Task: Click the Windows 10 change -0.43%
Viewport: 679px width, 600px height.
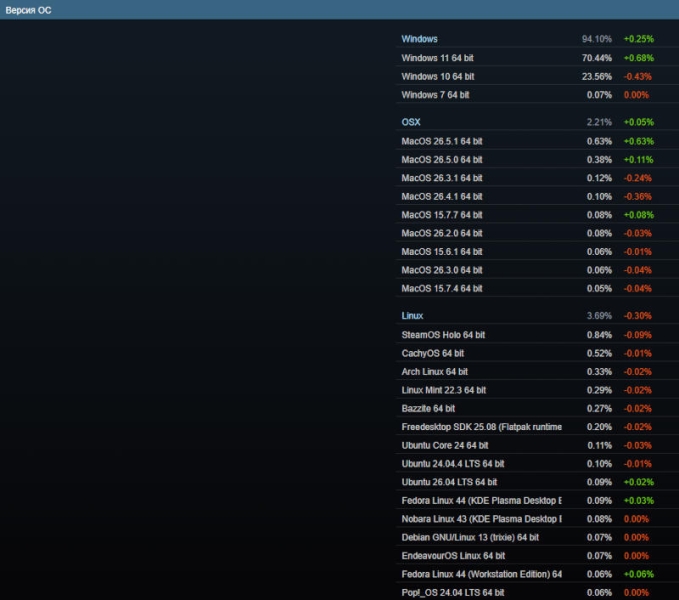Action: tap(637, 77)
